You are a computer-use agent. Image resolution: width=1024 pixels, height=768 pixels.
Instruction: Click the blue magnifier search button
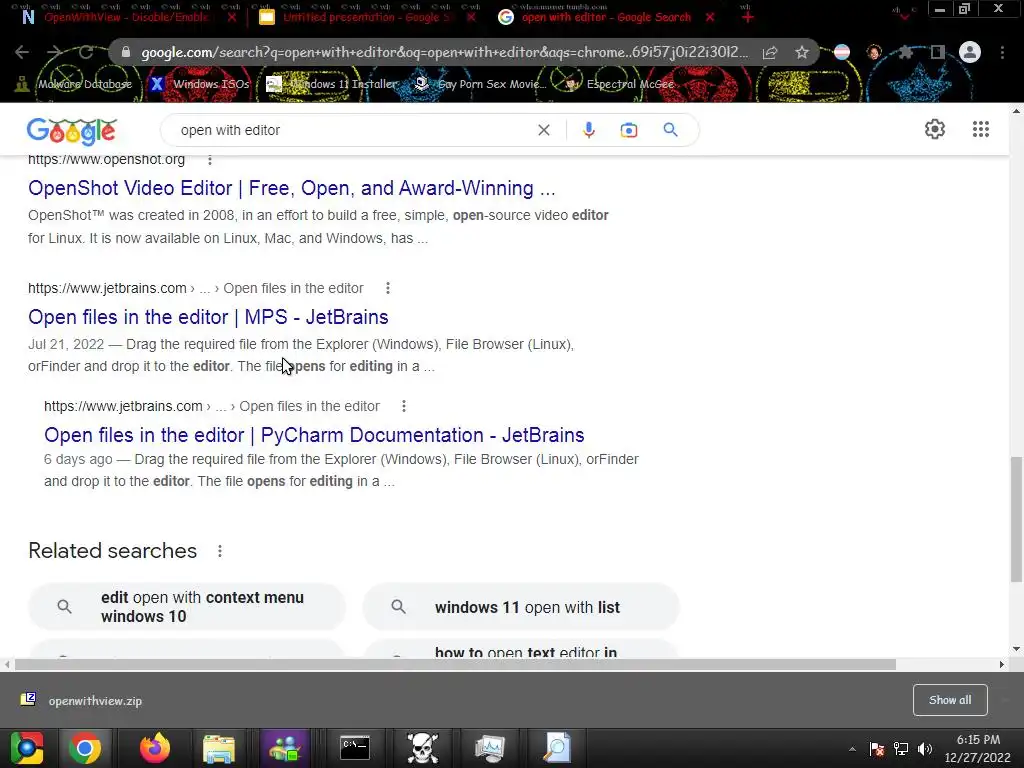click(x=671, y=130)
